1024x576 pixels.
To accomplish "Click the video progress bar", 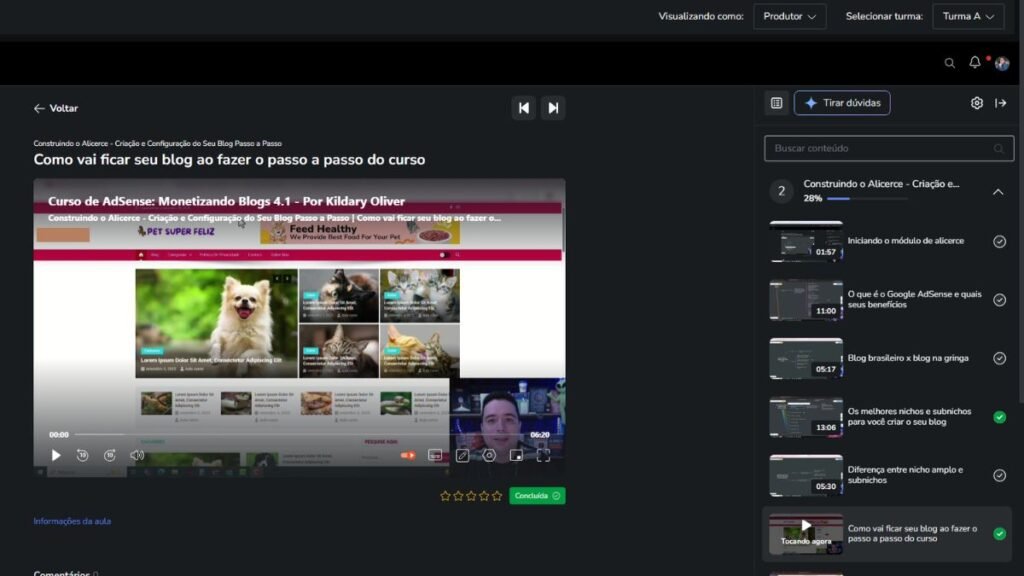I will (300, 435).
